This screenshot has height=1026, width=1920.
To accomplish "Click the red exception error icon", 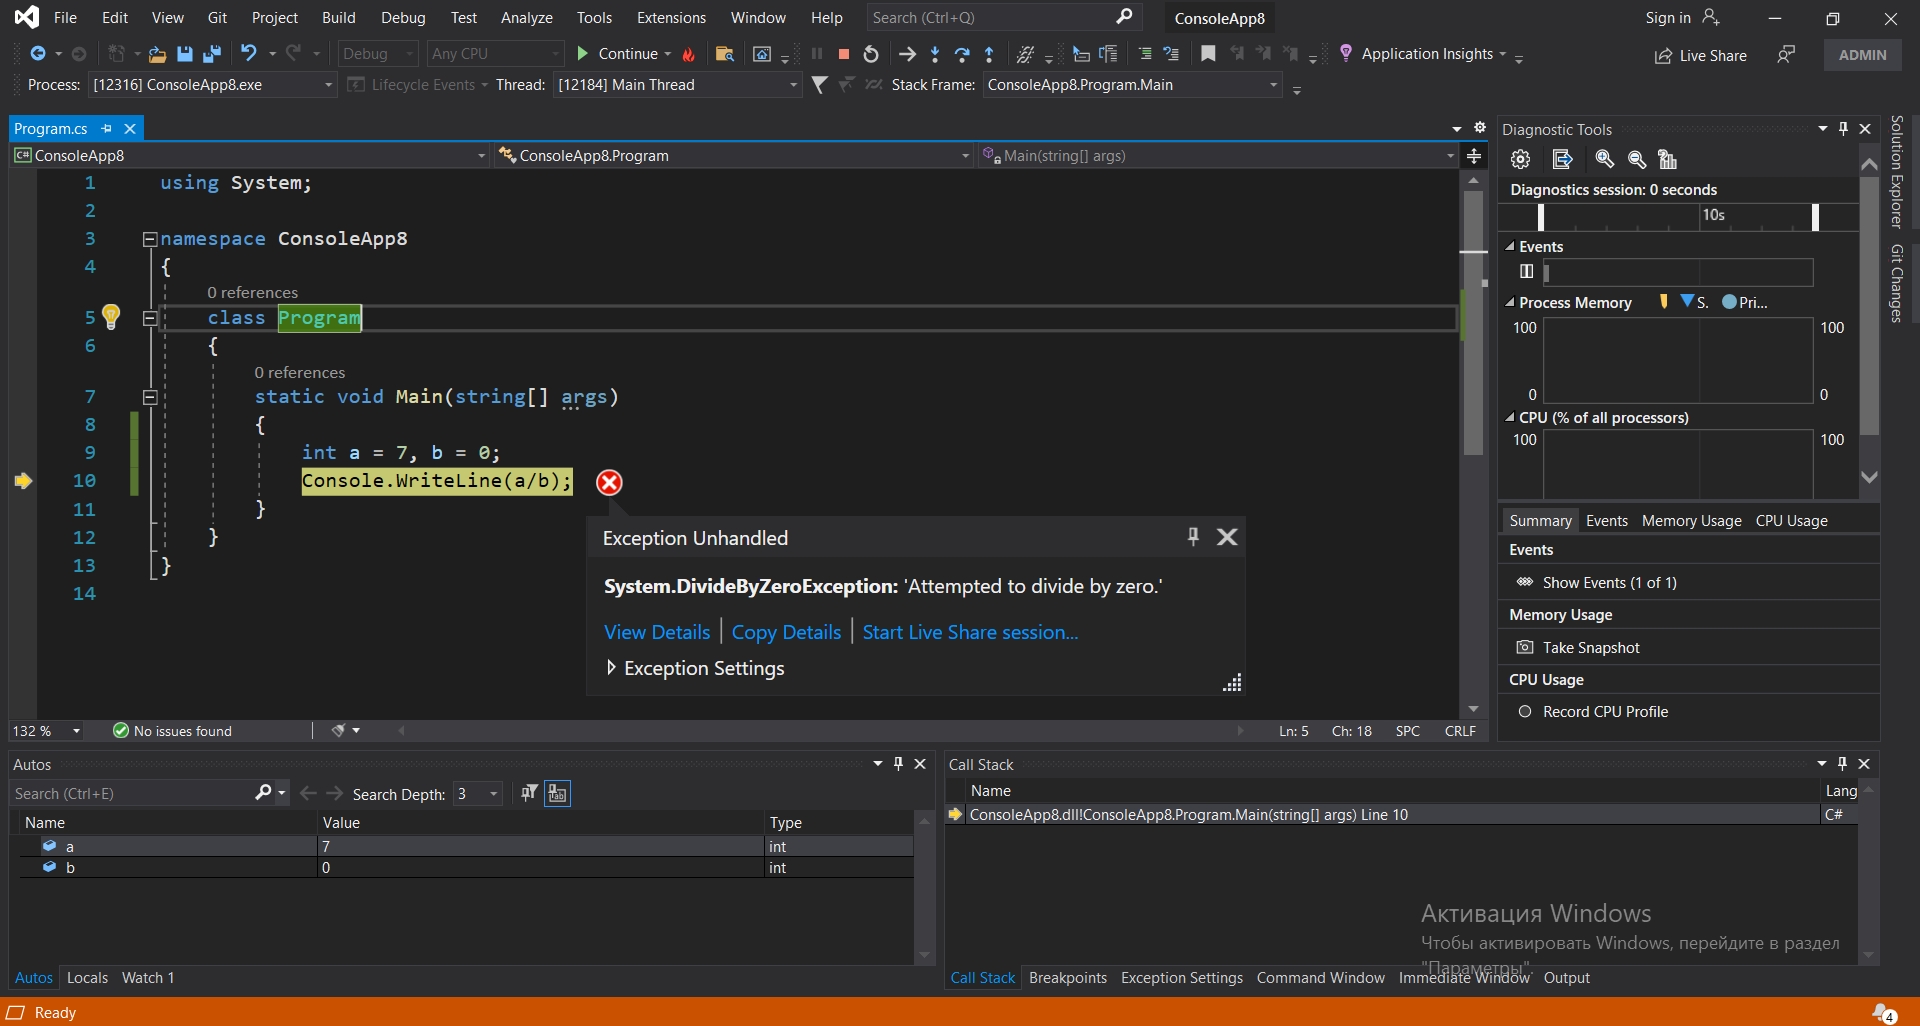I will (x=609, y=482).
